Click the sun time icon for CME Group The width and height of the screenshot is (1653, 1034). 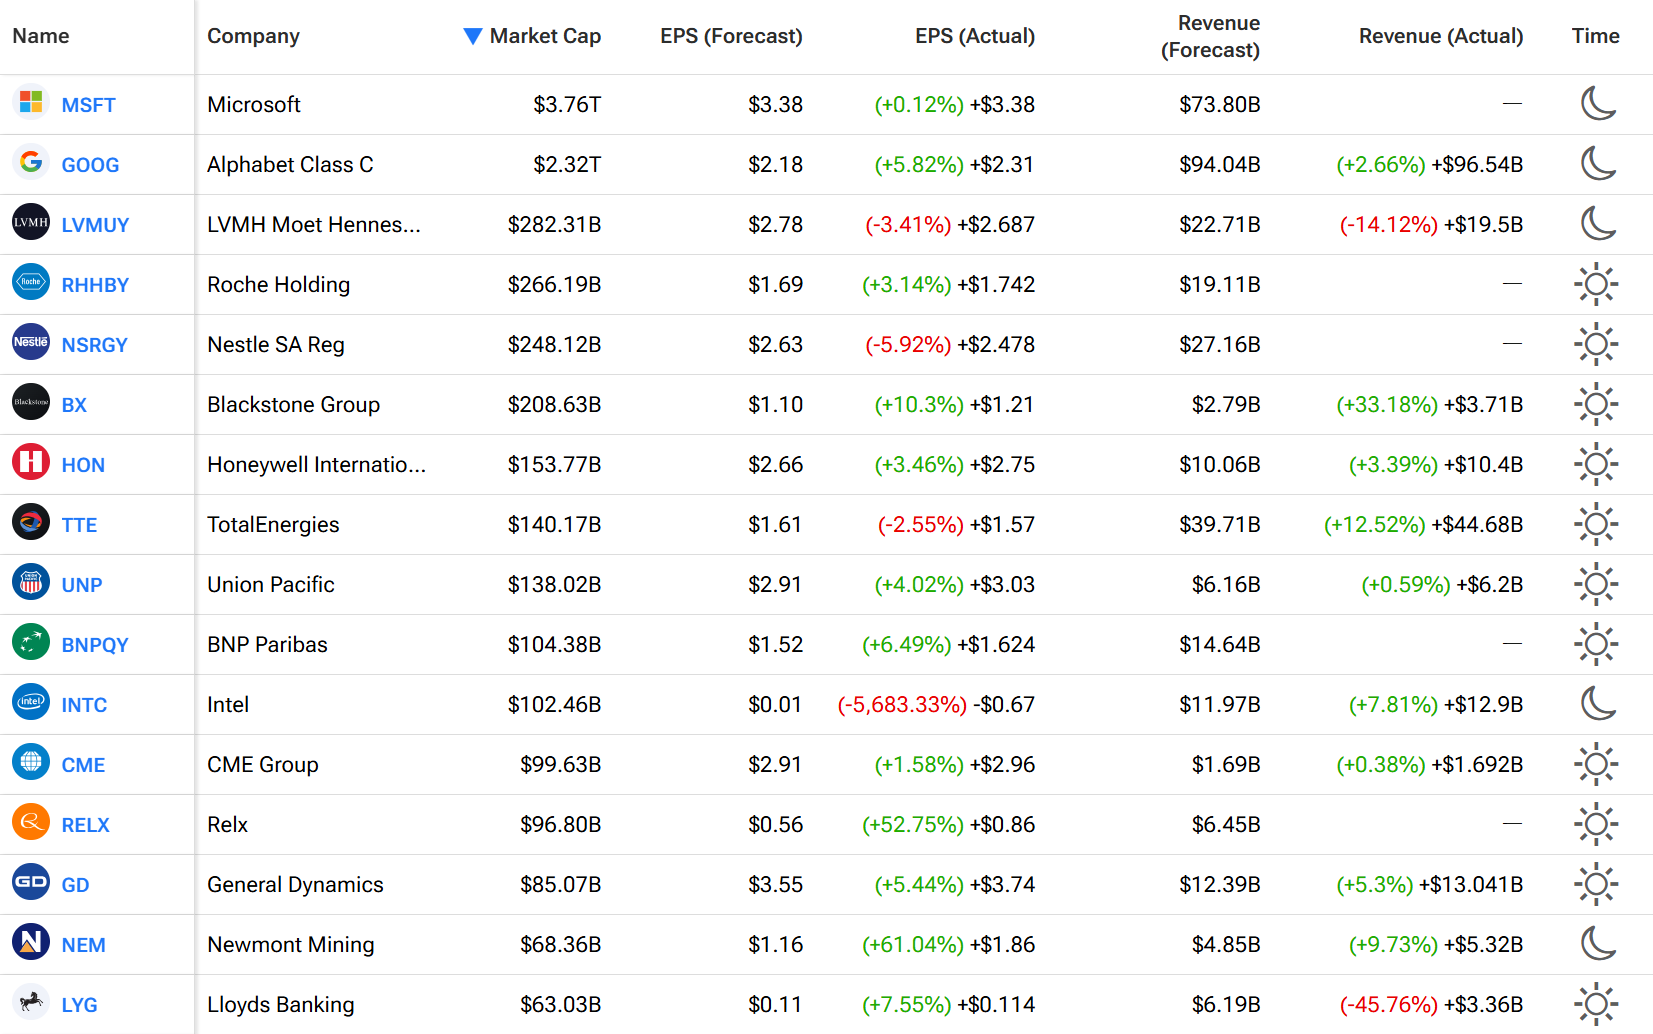tap(1596, 764)
